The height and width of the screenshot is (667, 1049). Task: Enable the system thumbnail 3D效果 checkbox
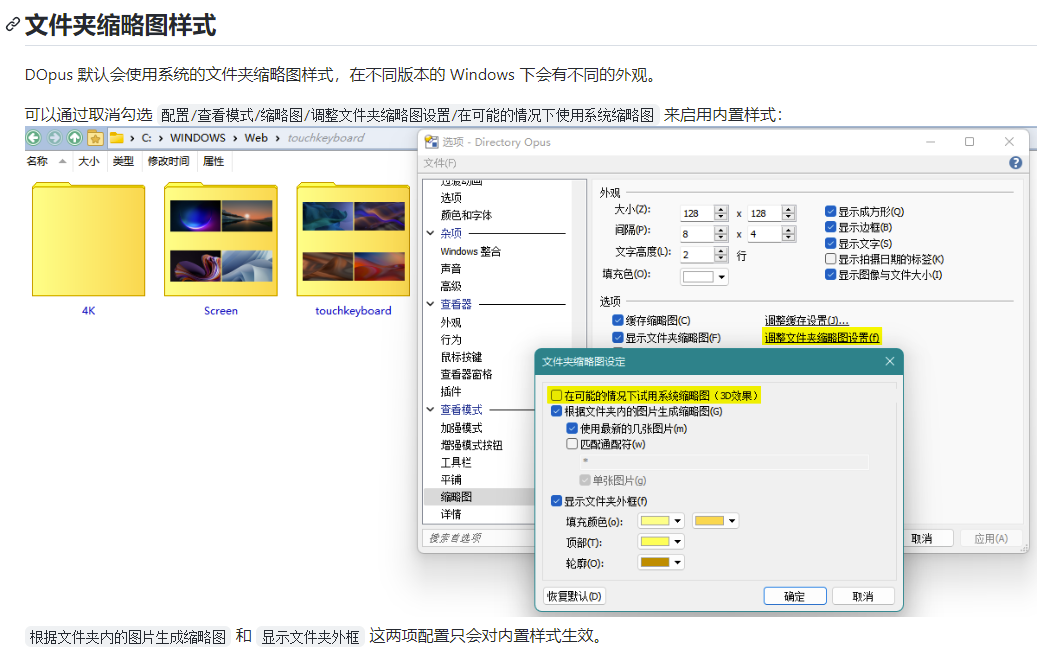557,396
